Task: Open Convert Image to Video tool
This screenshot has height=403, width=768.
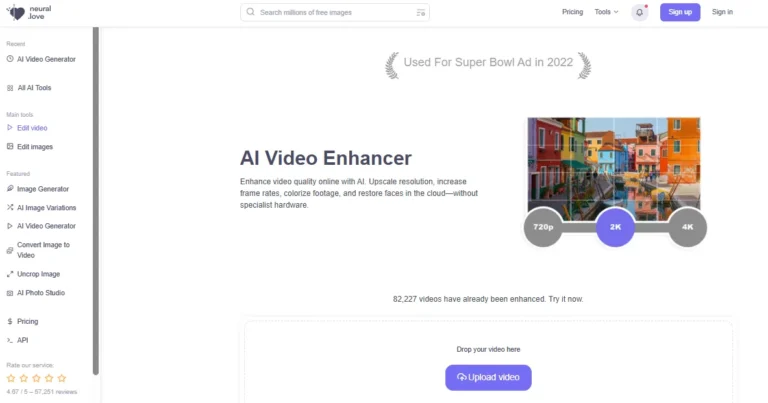Action: [x=43, y=250]
